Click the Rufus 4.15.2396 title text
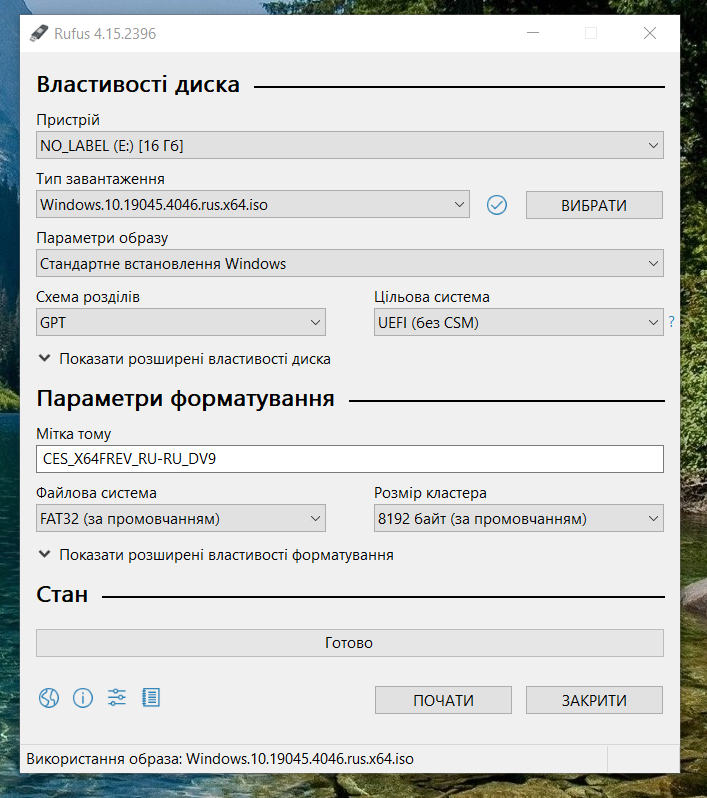 105,34
